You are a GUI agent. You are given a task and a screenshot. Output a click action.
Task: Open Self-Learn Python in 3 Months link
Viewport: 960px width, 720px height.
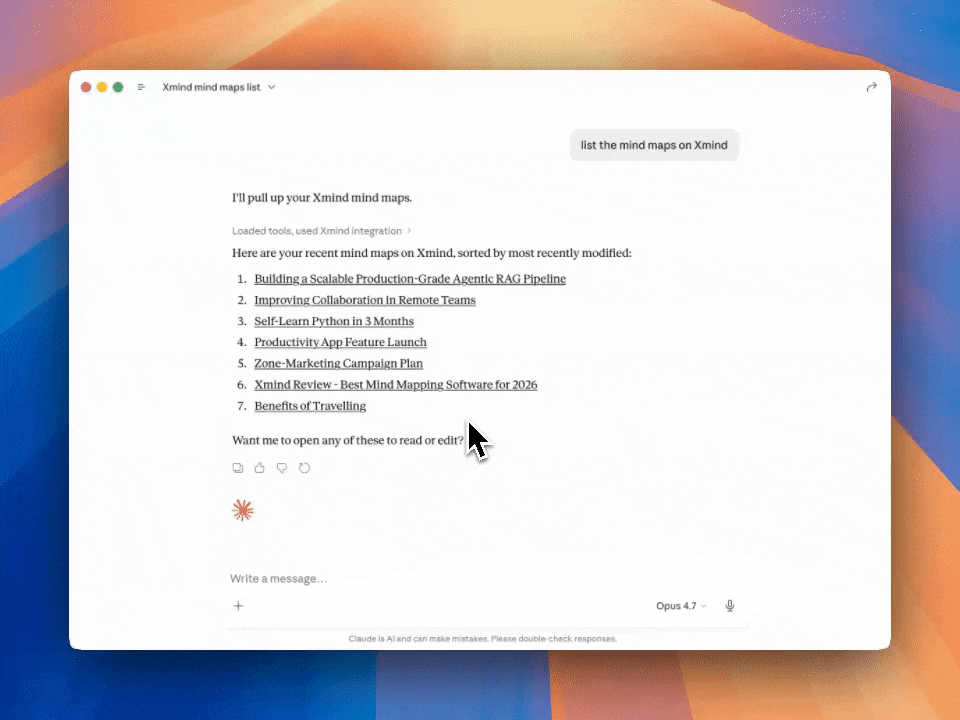click(x=334, y=321)
